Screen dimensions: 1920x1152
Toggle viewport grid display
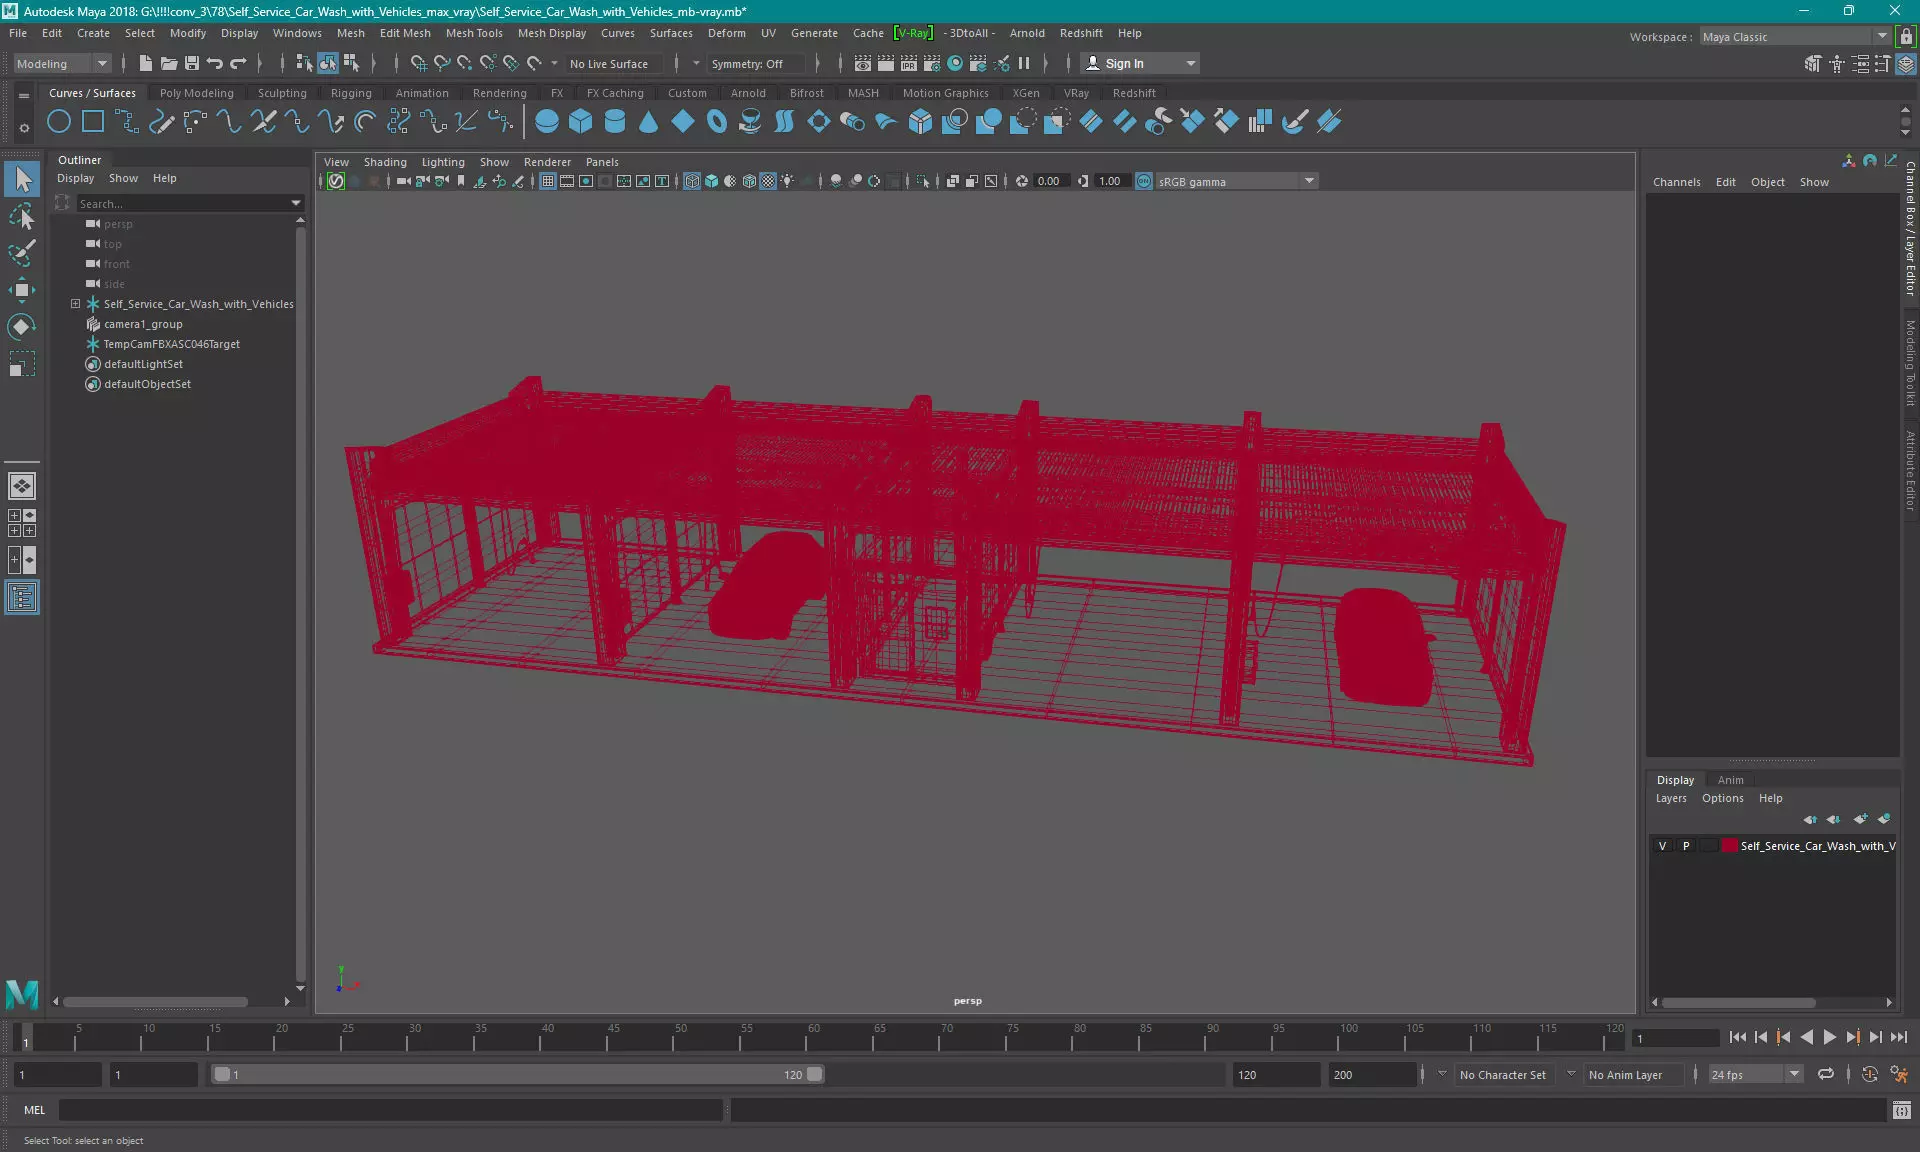[548, 181]
